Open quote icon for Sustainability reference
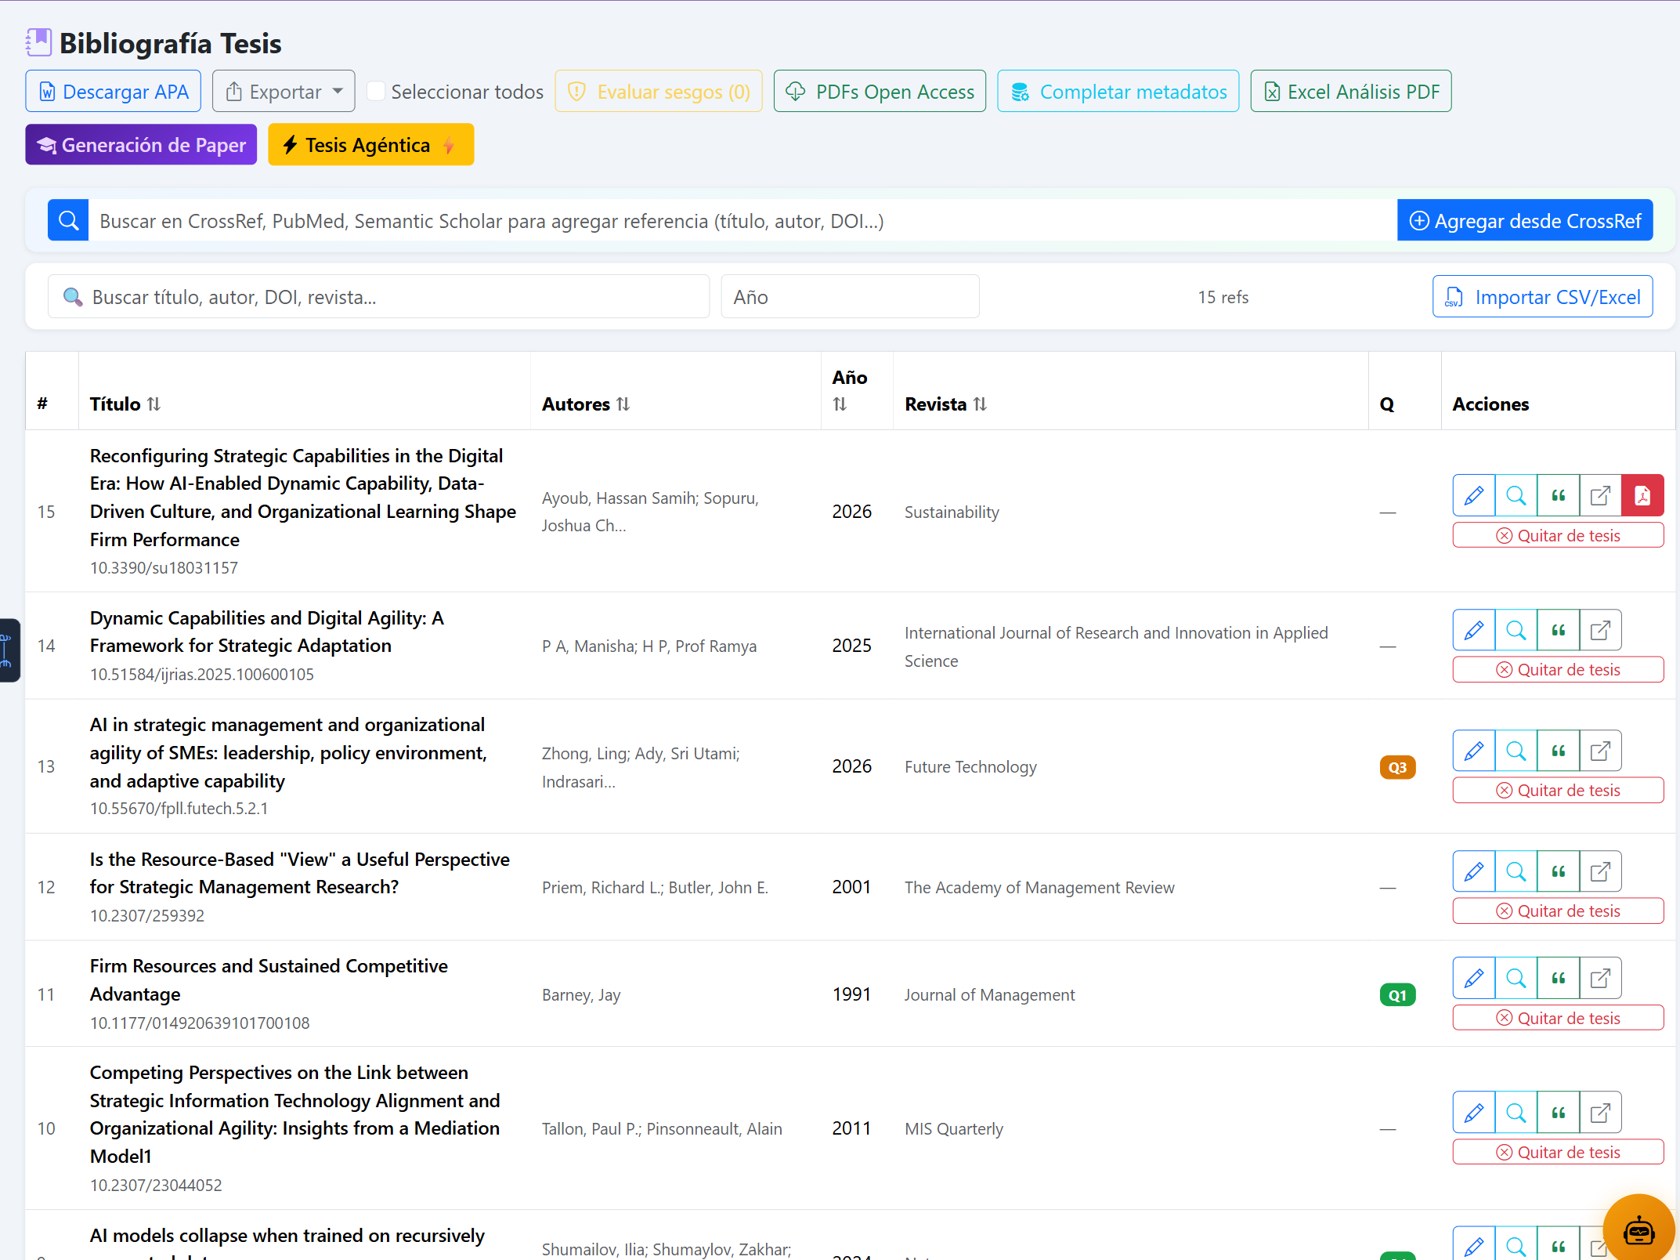 (1558, 495)
